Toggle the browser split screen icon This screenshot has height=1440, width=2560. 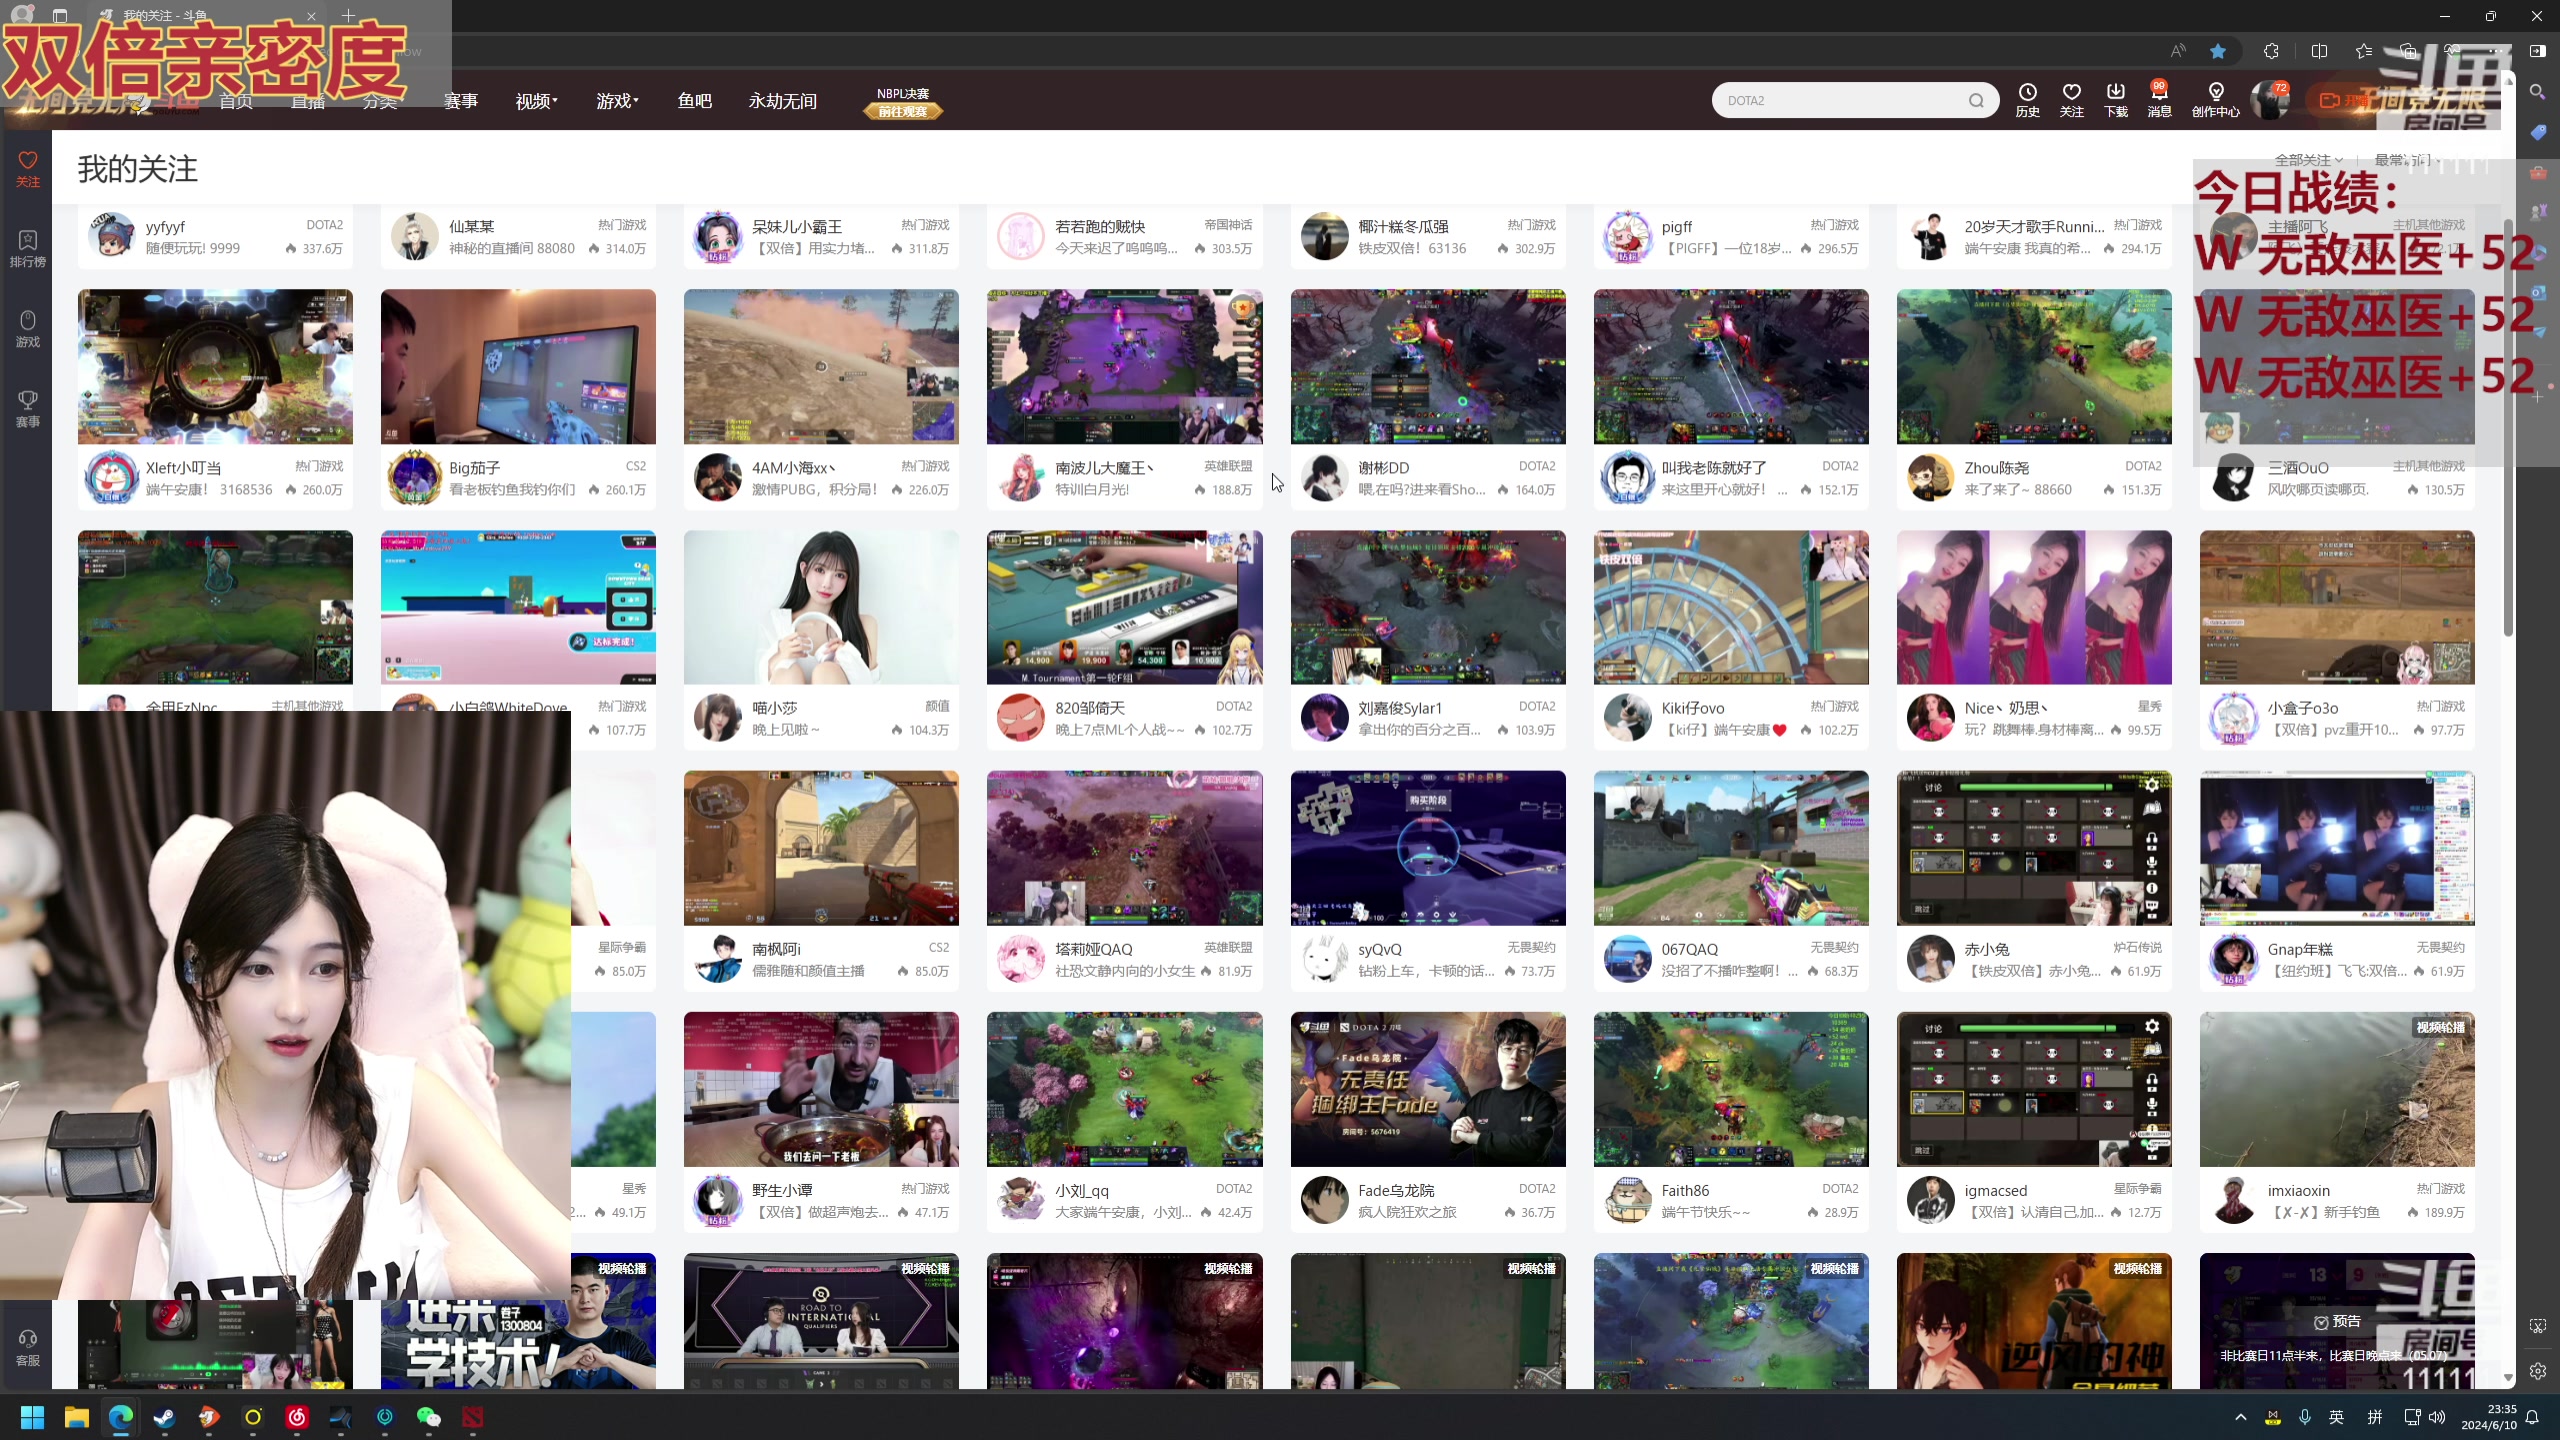coord(2319,51)
